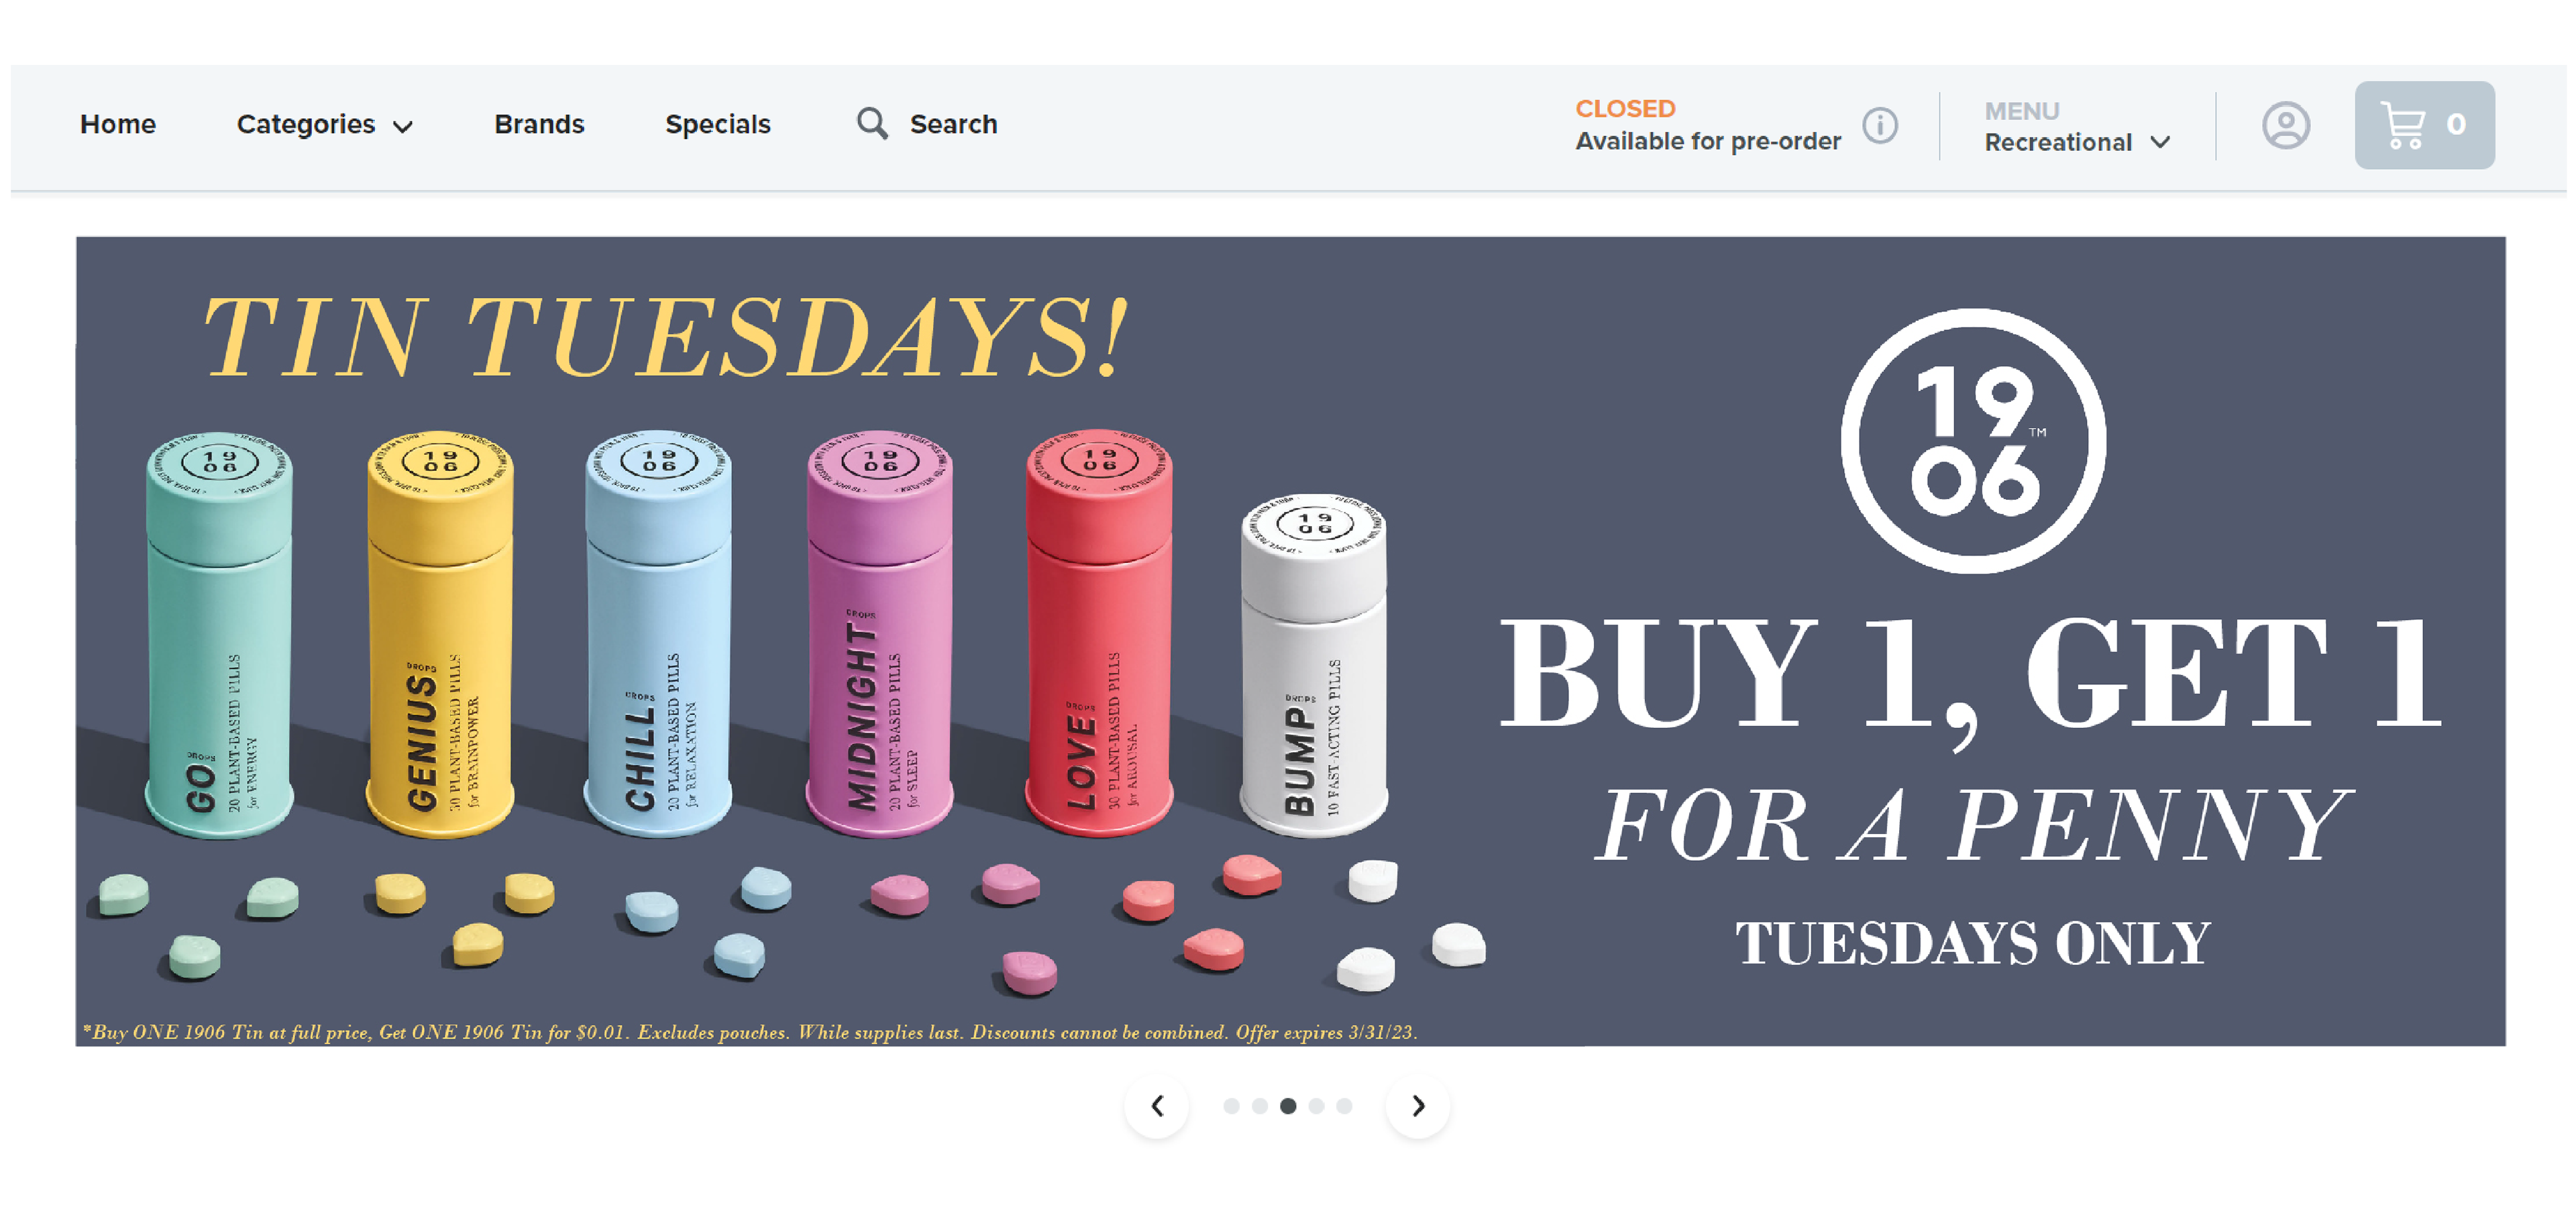Open the user account profile icon
Viewport: 2576px width, 1205px height.
(2286, 125)
